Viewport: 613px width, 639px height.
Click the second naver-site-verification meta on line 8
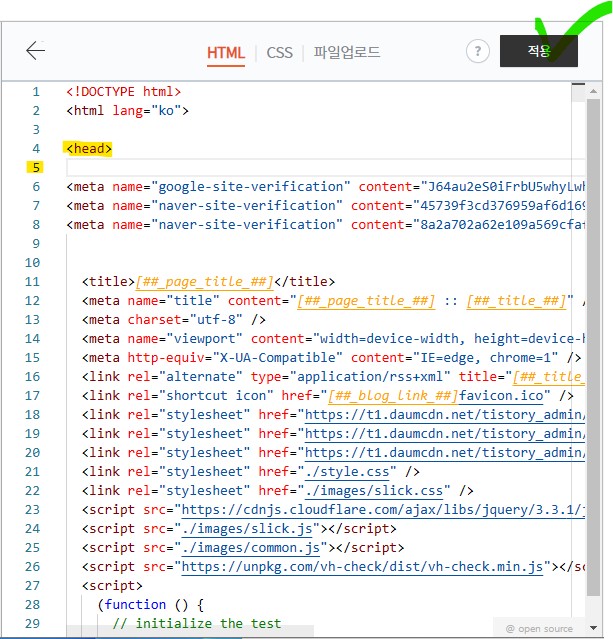pyautogui.click(x=325, y=225)
